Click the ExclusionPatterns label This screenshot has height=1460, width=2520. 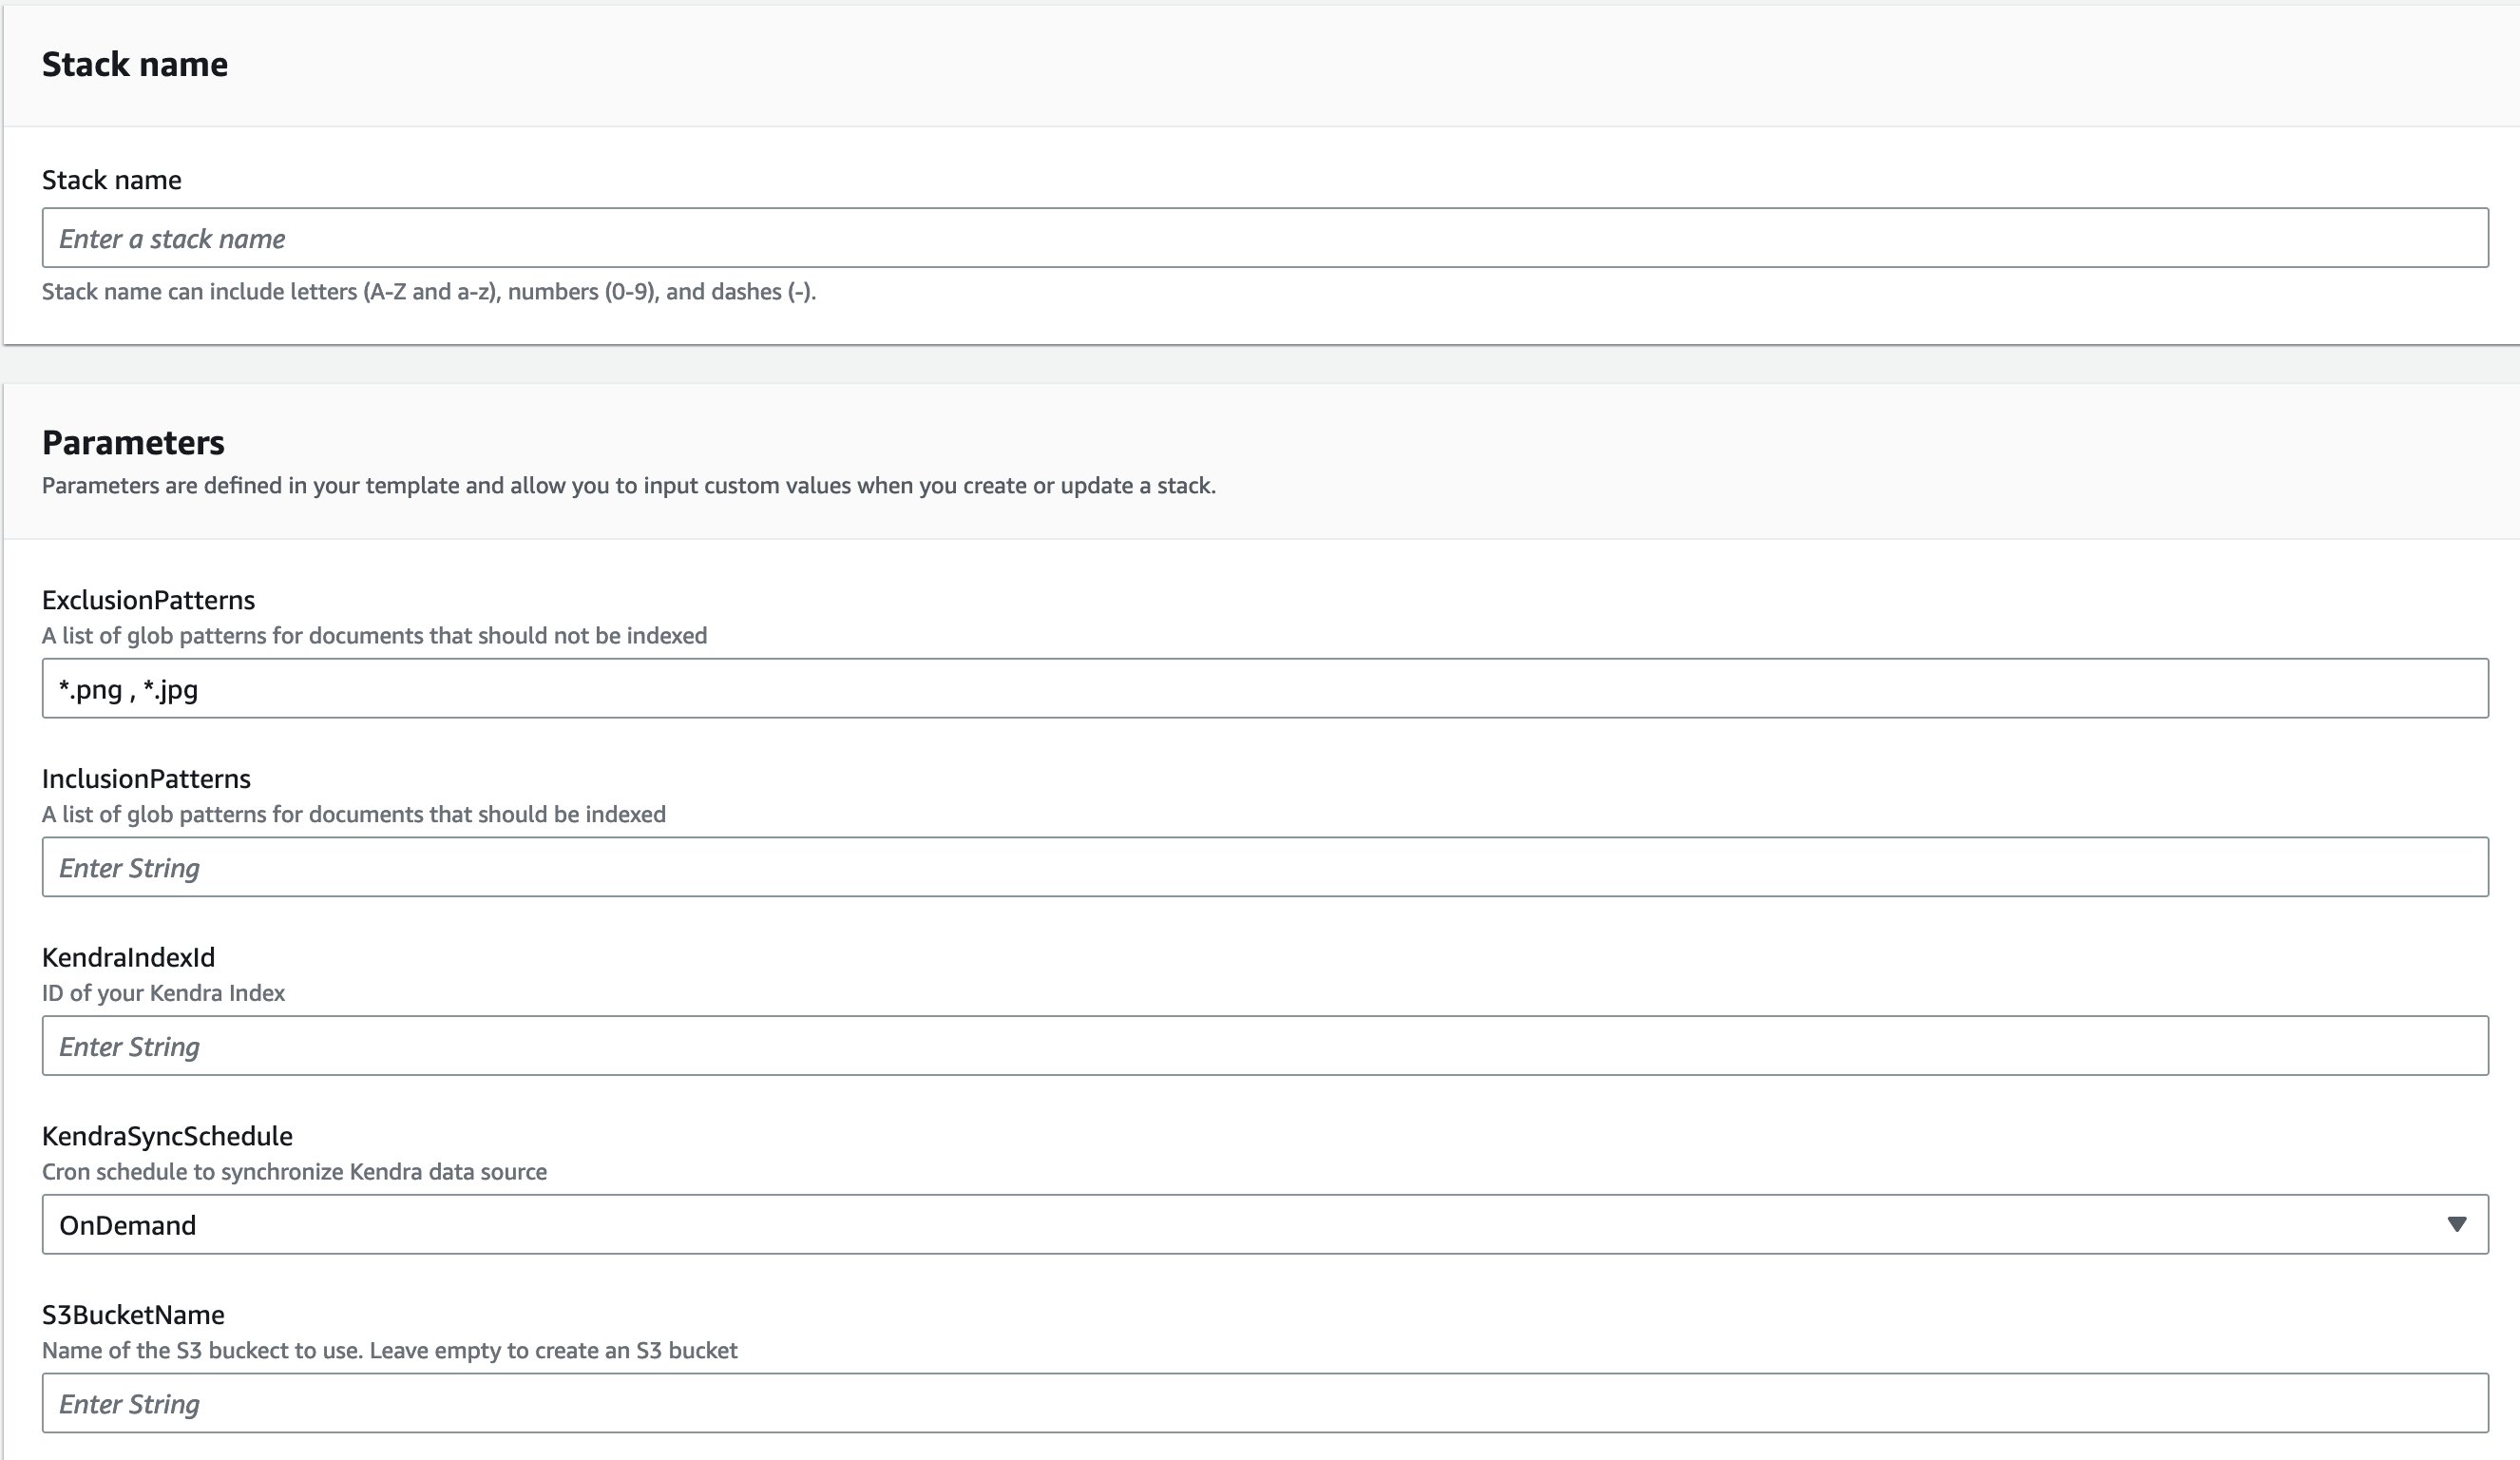(148, 600)
